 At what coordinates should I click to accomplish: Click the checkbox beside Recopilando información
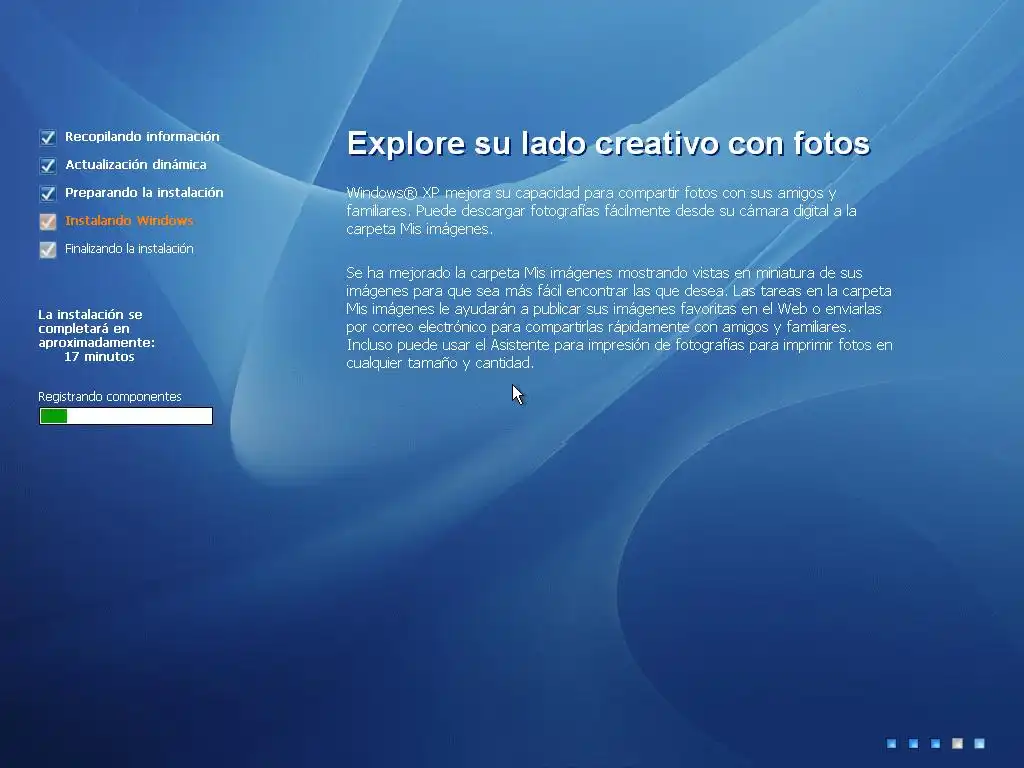48,137
